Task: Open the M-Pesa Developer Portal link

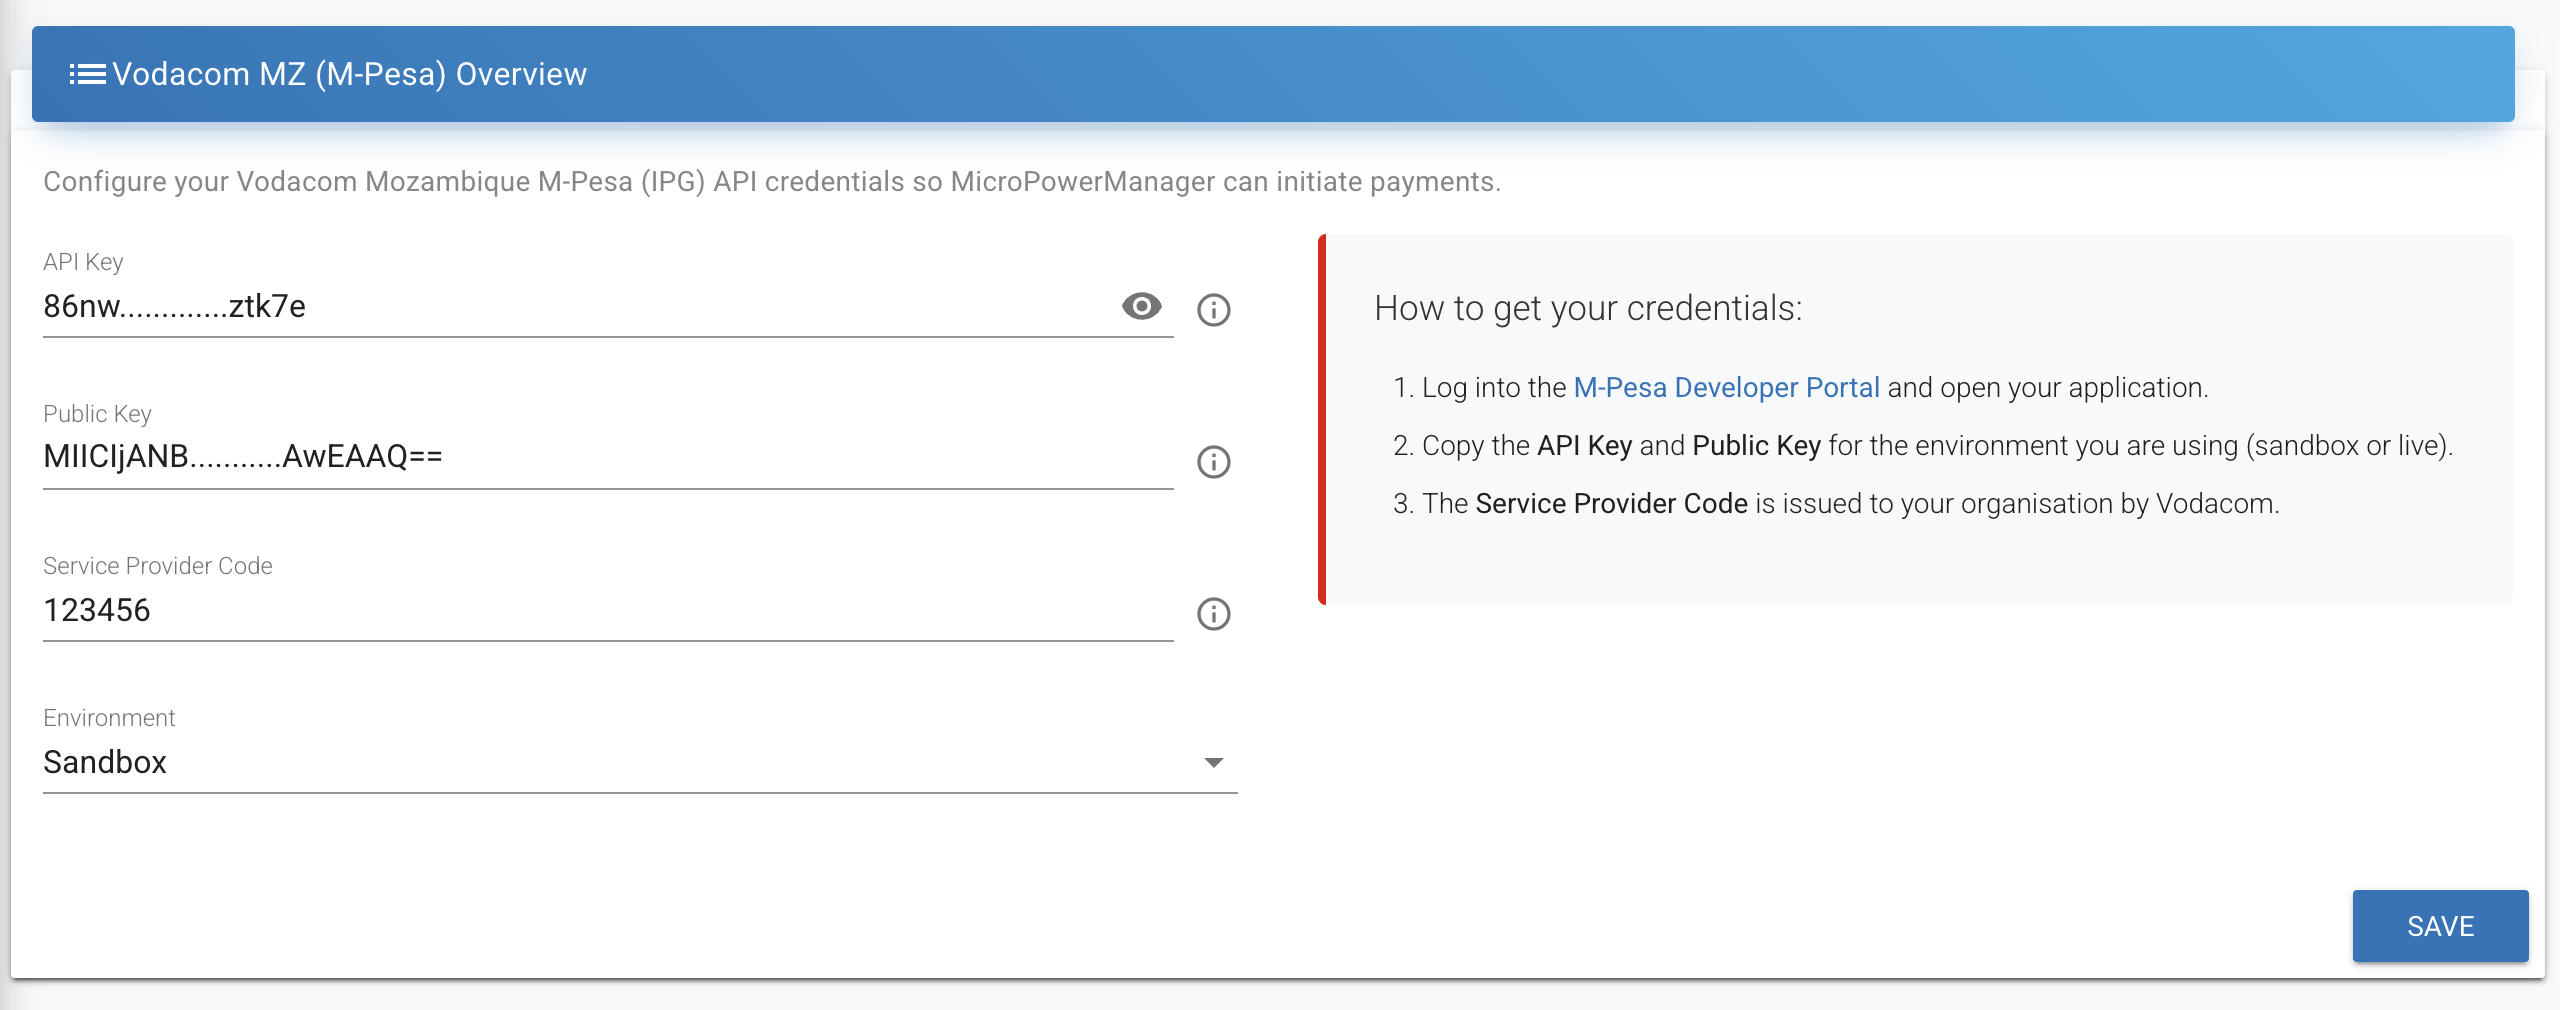Action: pos(1726,388)
